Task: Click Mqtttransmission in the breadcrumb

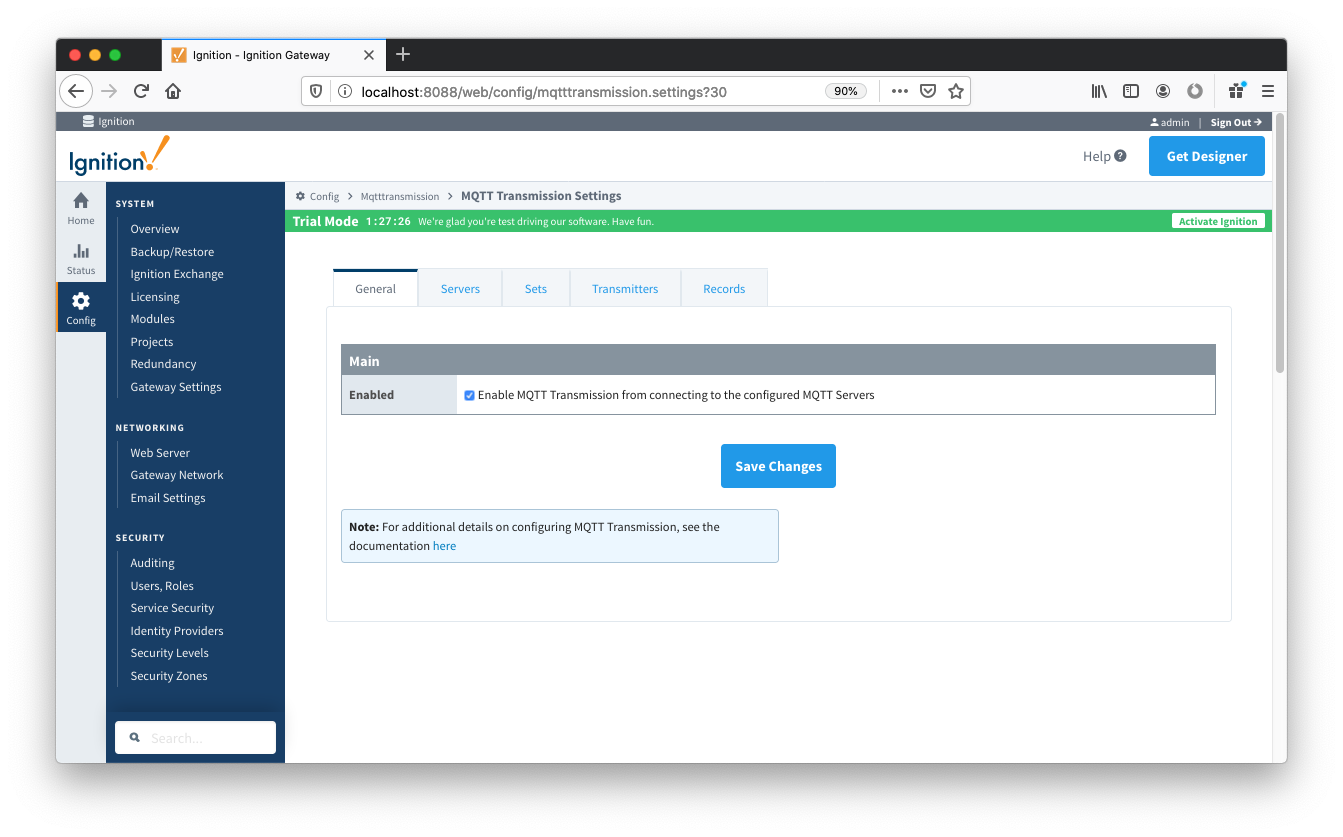Action: 400,196
